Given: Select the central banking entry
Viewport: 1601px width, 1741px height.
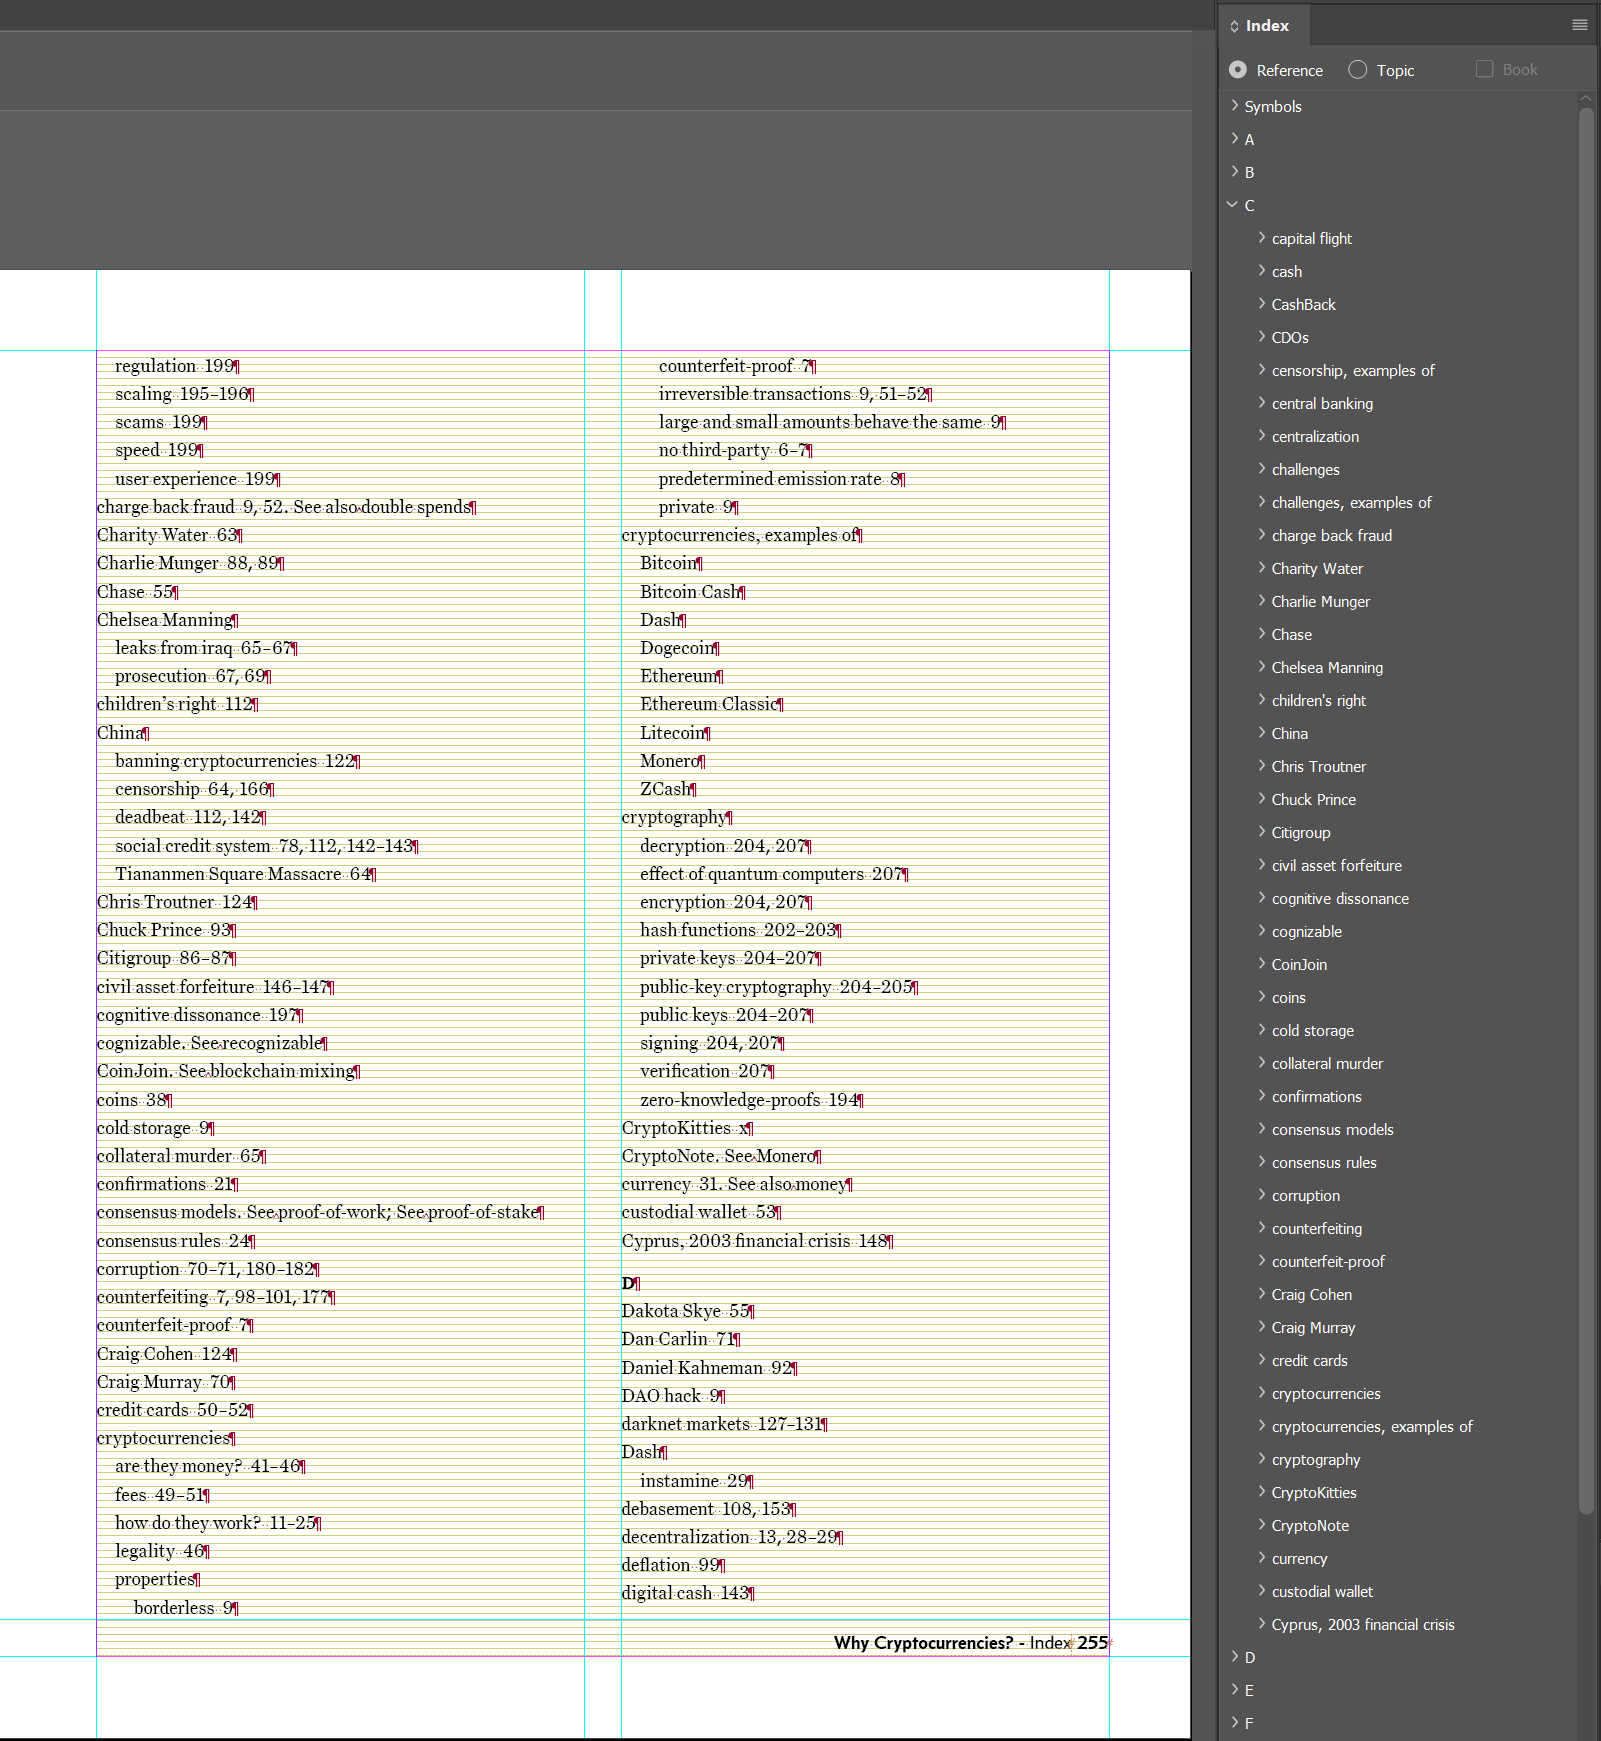Looking at the screenshot, I should coord(1322,404).
